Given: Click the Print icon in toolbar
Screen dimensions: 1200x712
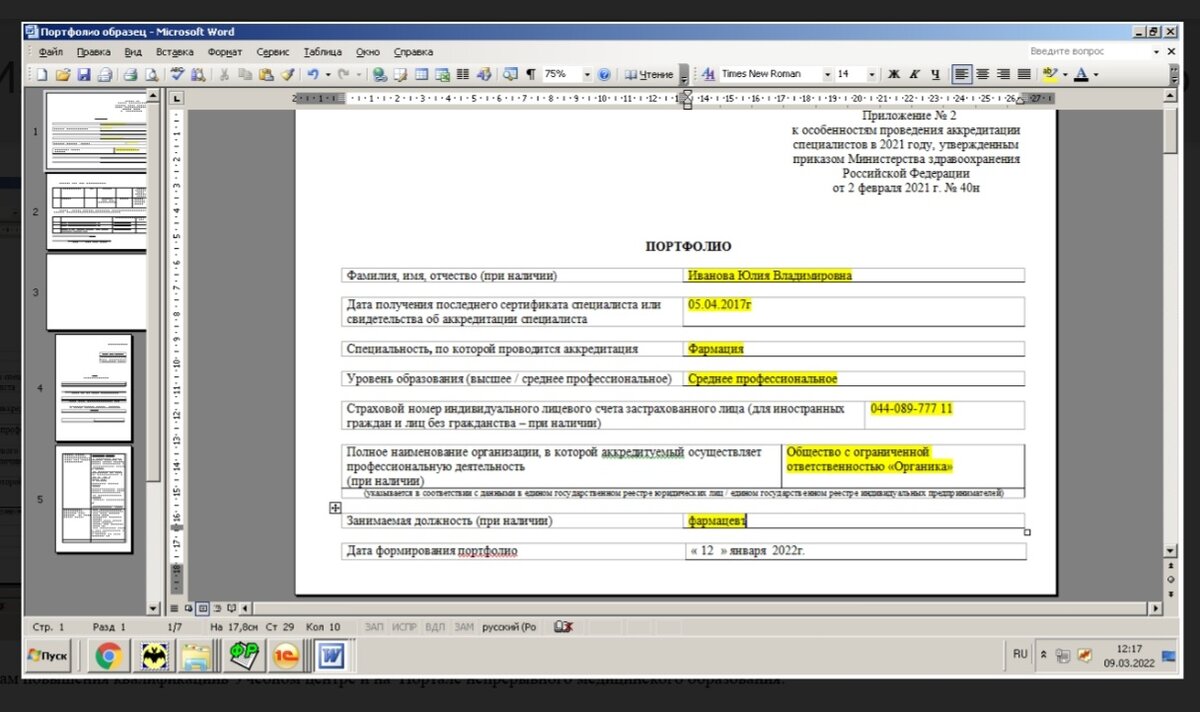Looking at the screenshot, I should pos(130,74).
